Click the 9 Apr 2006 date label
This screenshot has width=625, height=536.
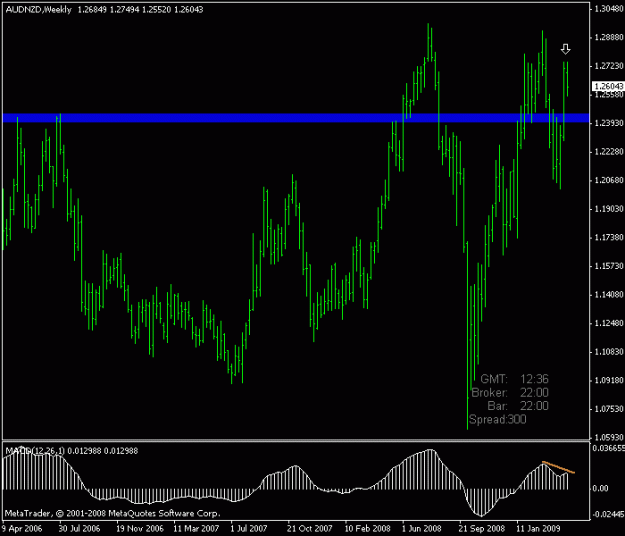[x=22, y=529]
